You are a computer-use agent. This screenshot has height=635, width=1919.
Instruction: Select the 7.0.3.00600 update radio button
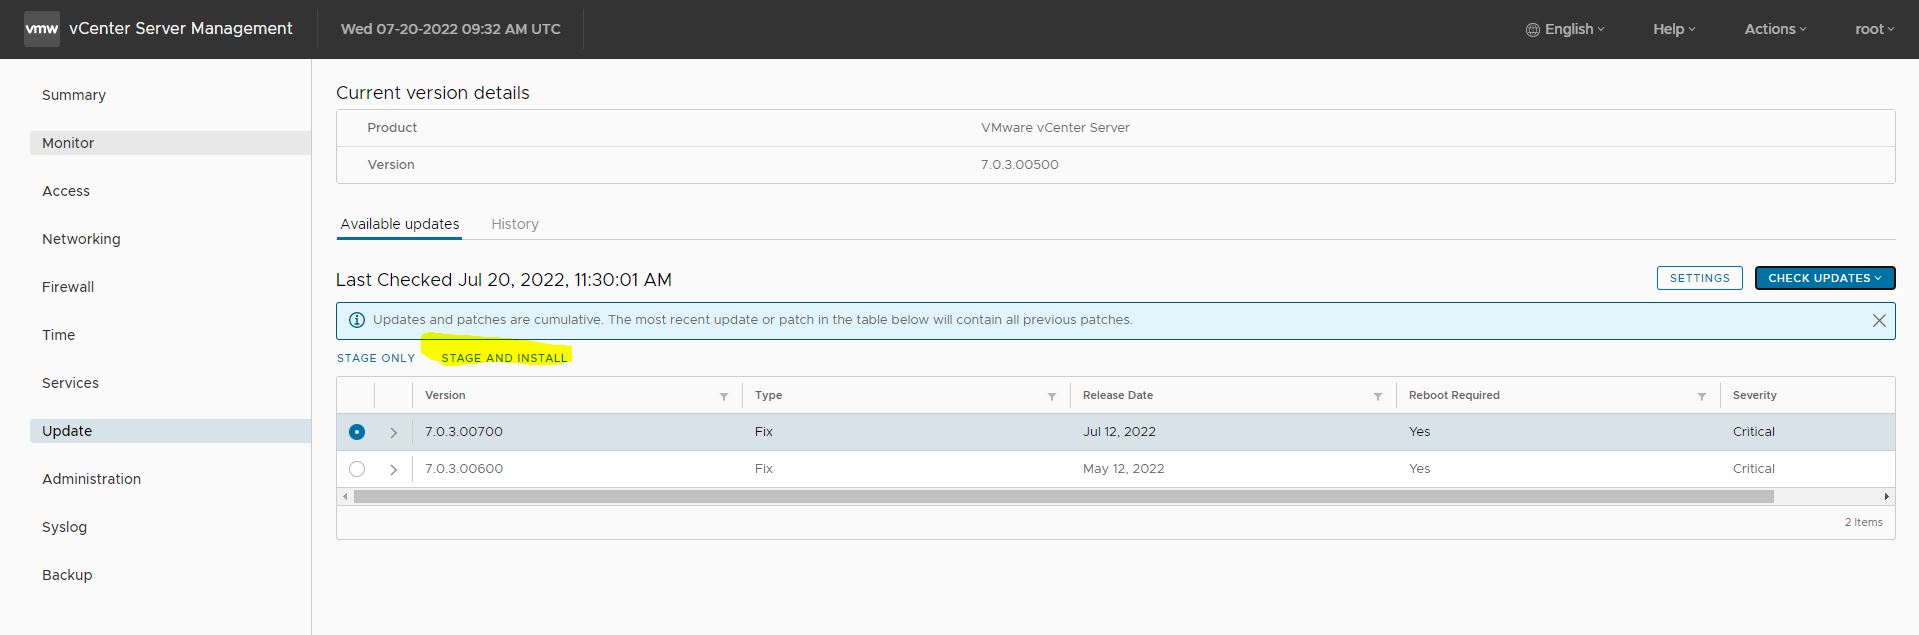(x=357, y=469)
